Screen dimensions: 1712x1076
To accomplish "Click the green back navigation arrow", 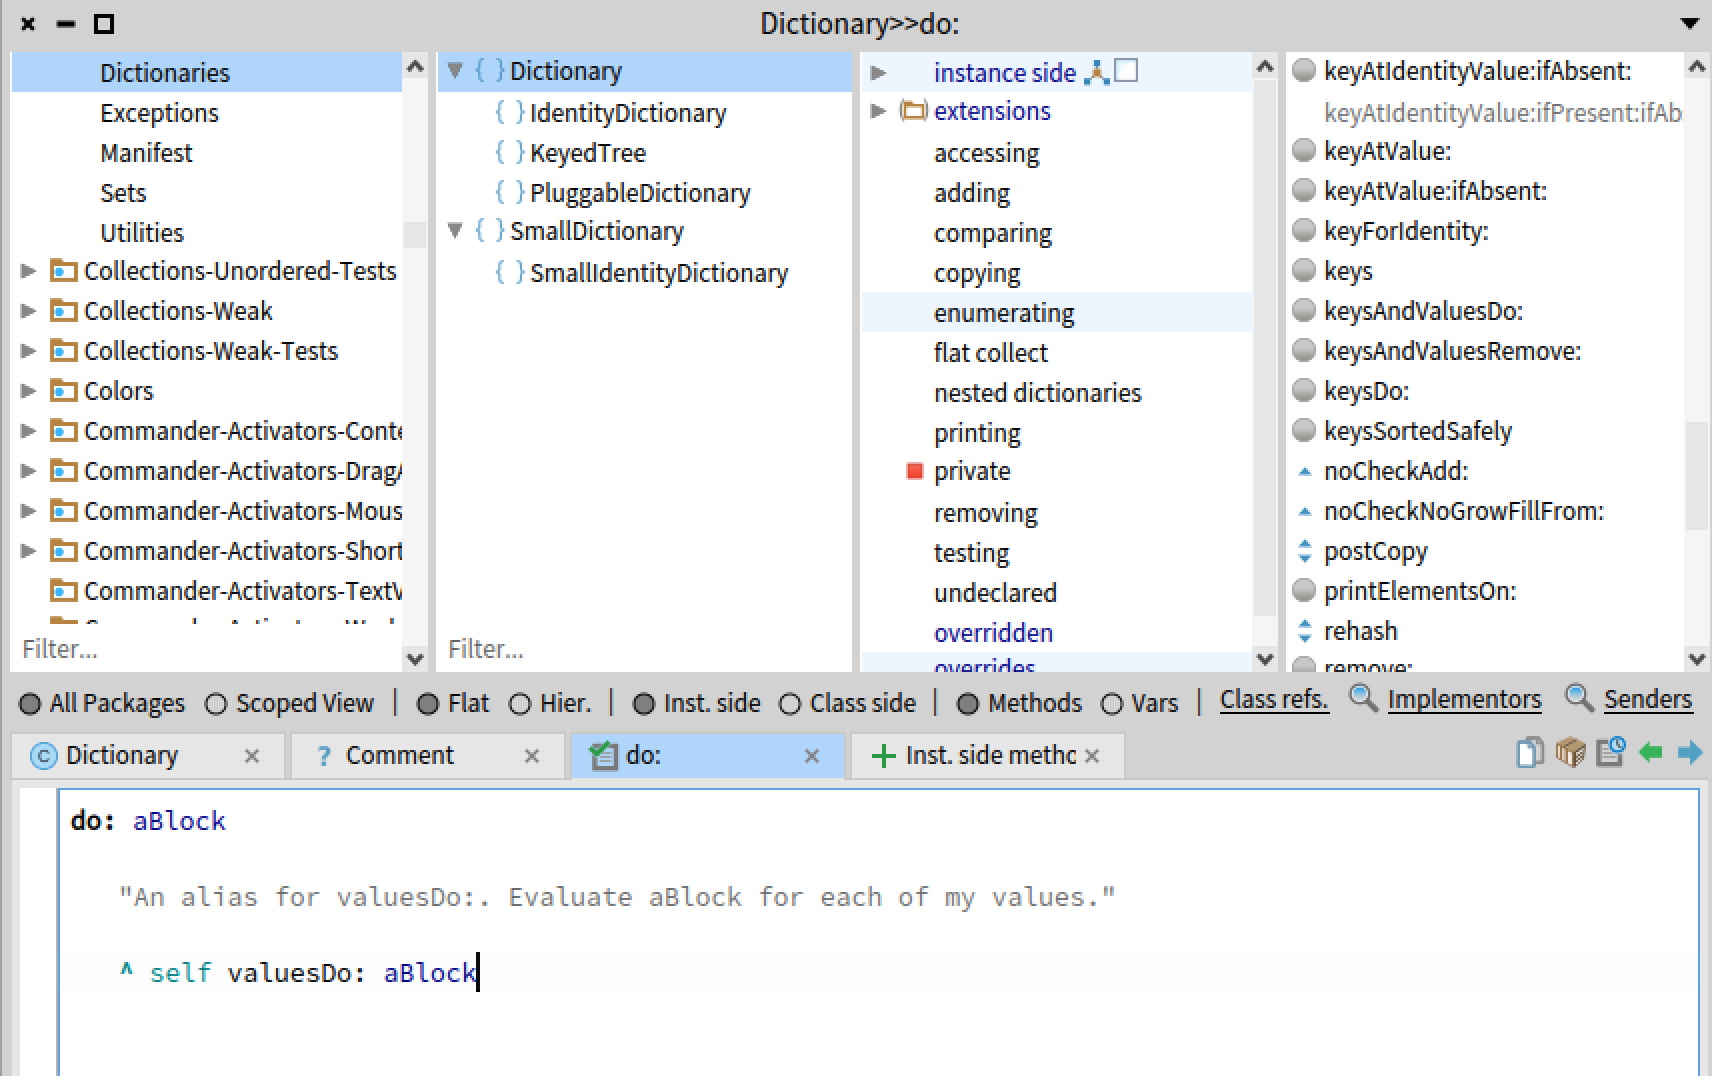I will [1651, 753].
